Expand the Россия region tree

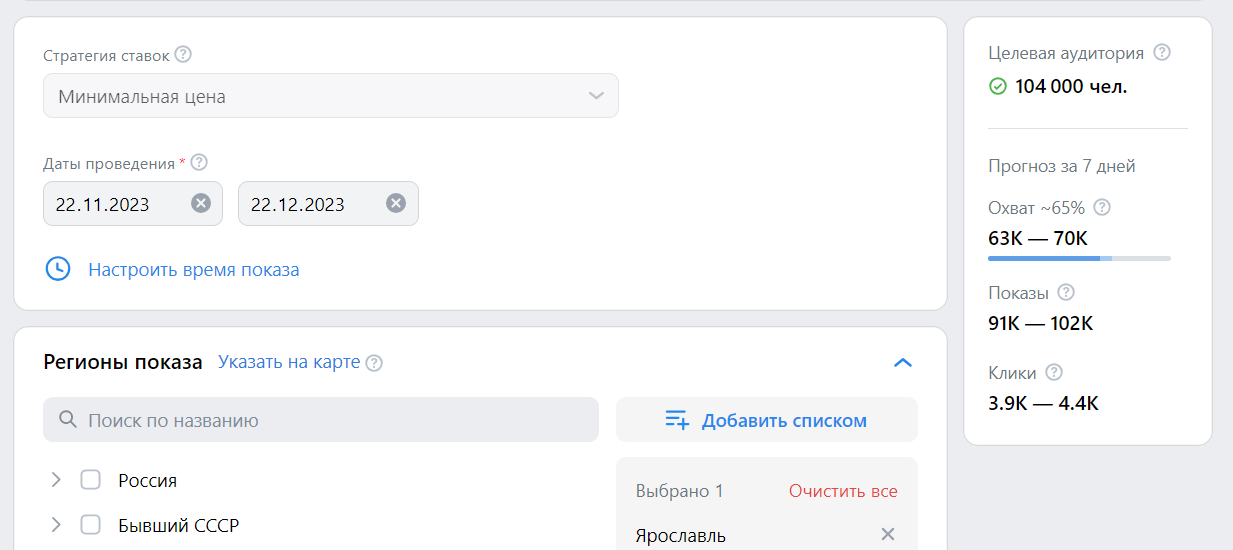pyautogui.click(x=56, y=480)
